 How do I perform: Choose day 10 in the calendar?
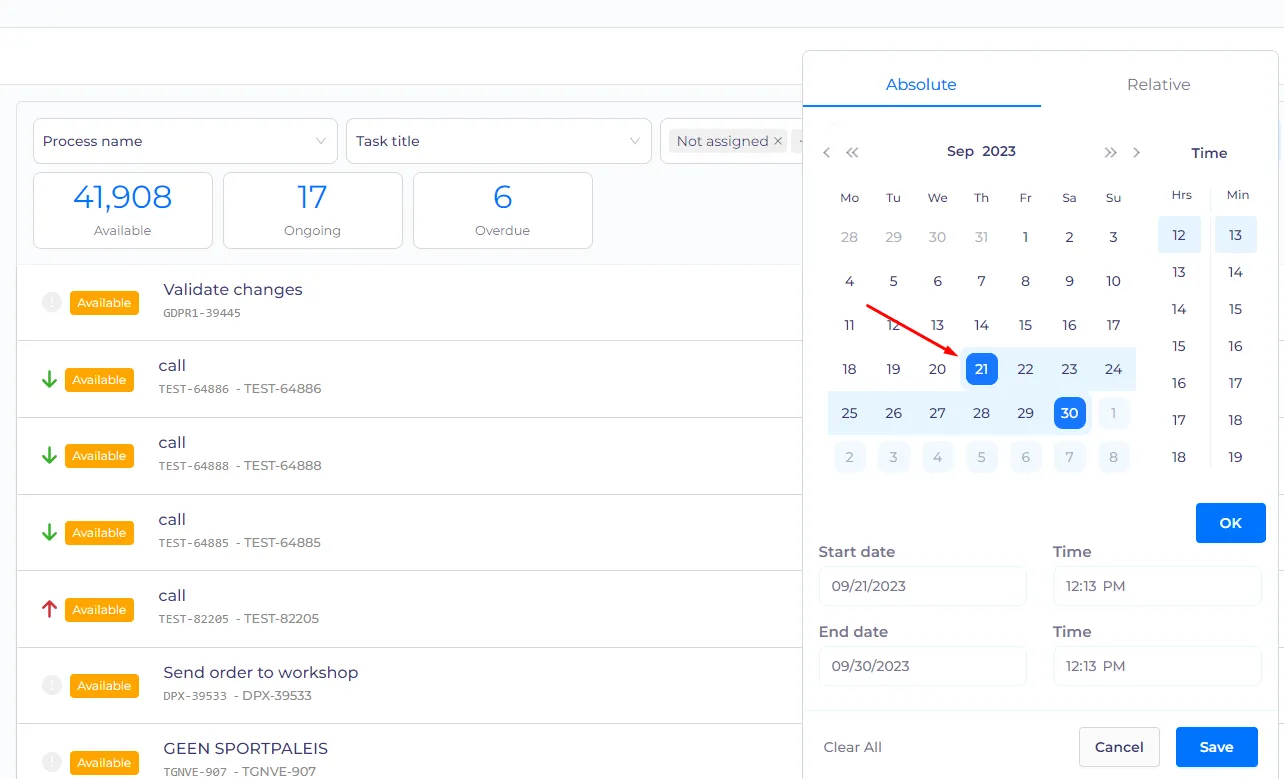(x=1113, y=281)
